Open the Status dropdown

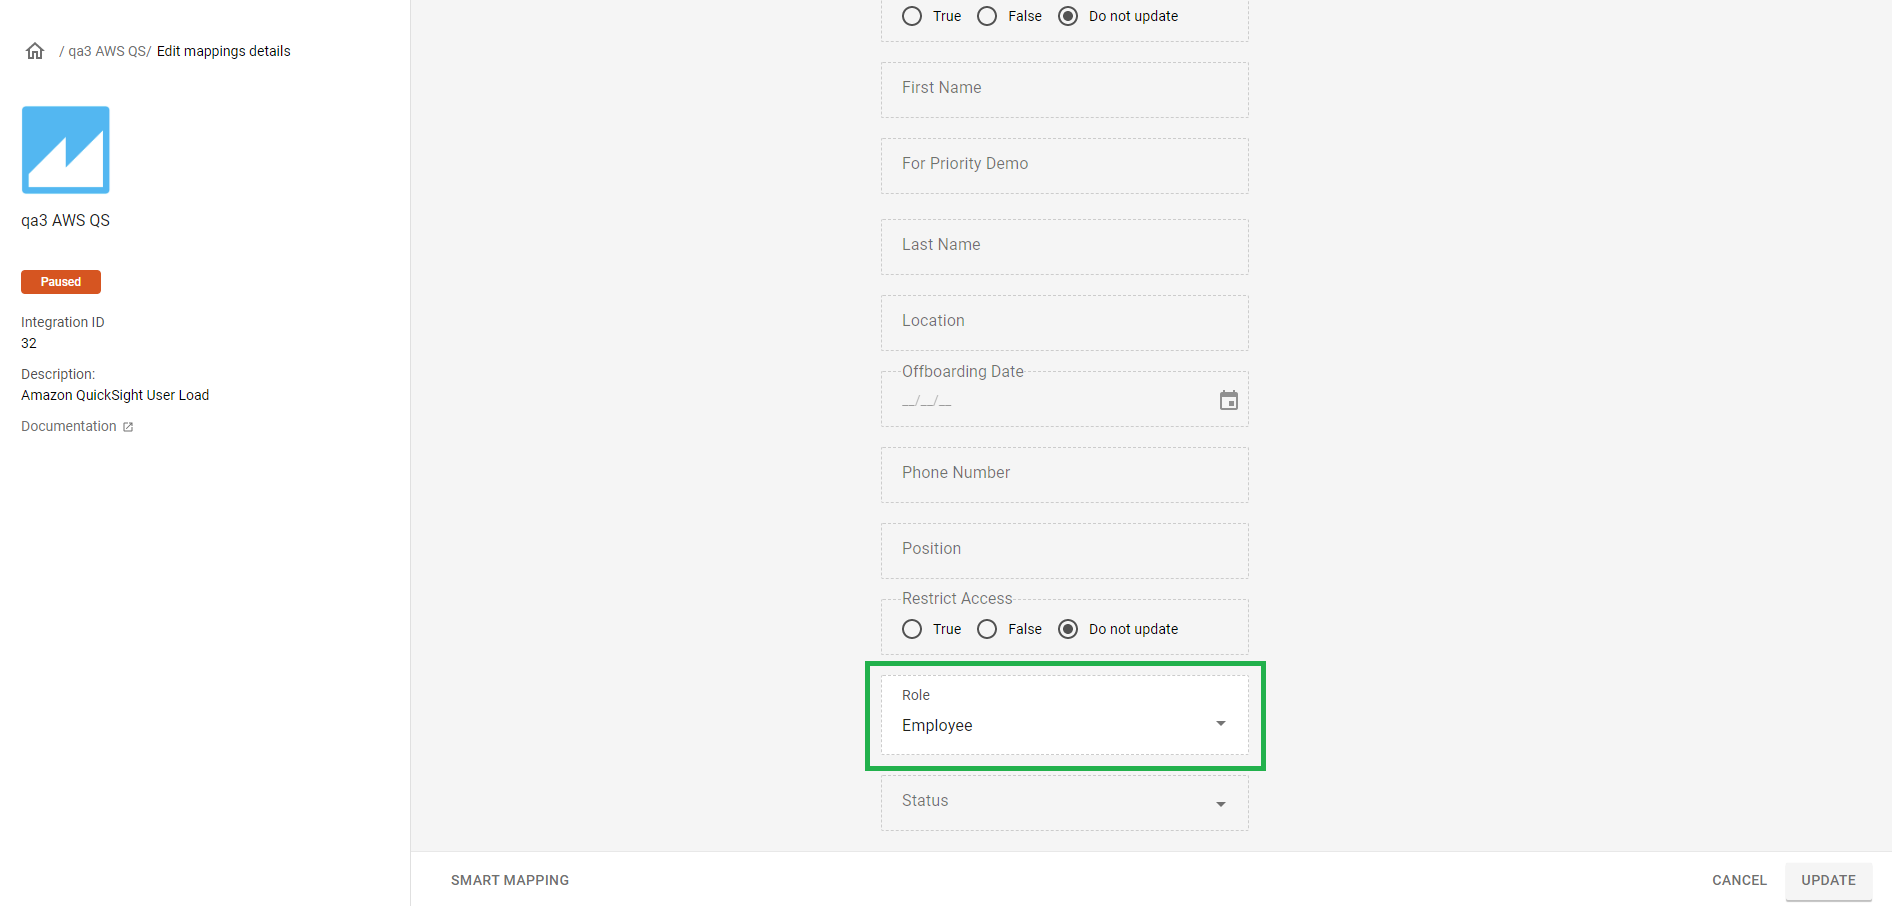click(1064, 802)
